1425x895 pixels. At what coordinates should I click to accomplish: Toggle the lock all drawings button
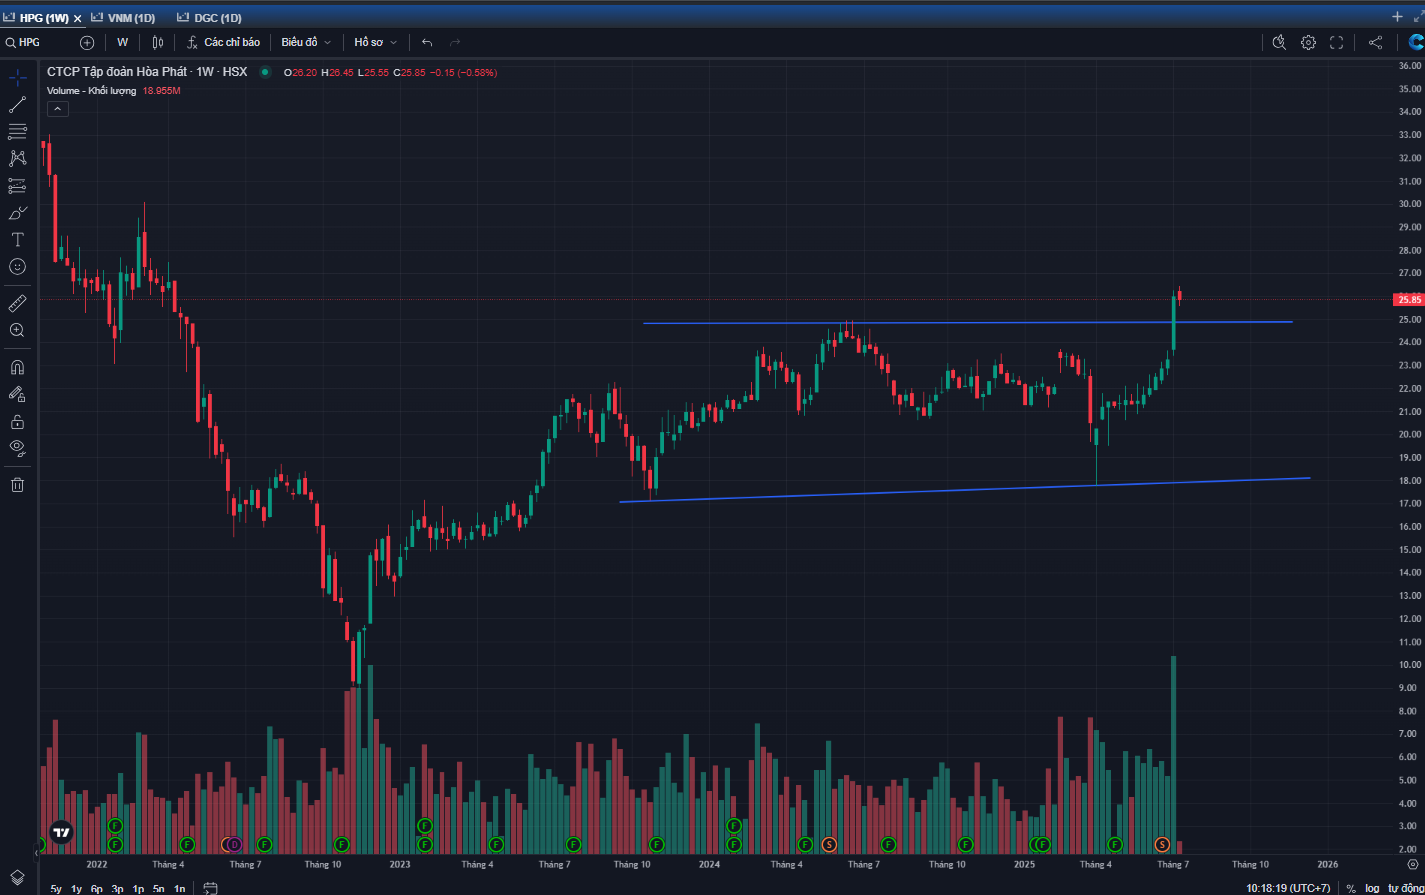[17, 421]
